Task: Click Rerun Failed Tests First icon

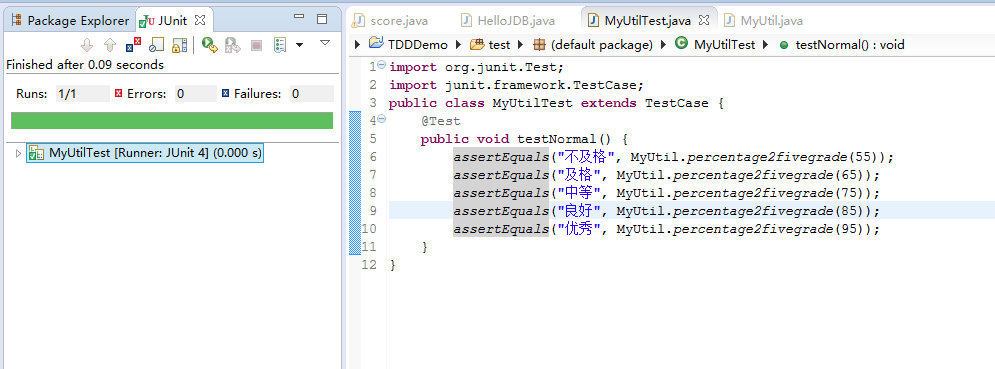Action: tap(233, 45)
